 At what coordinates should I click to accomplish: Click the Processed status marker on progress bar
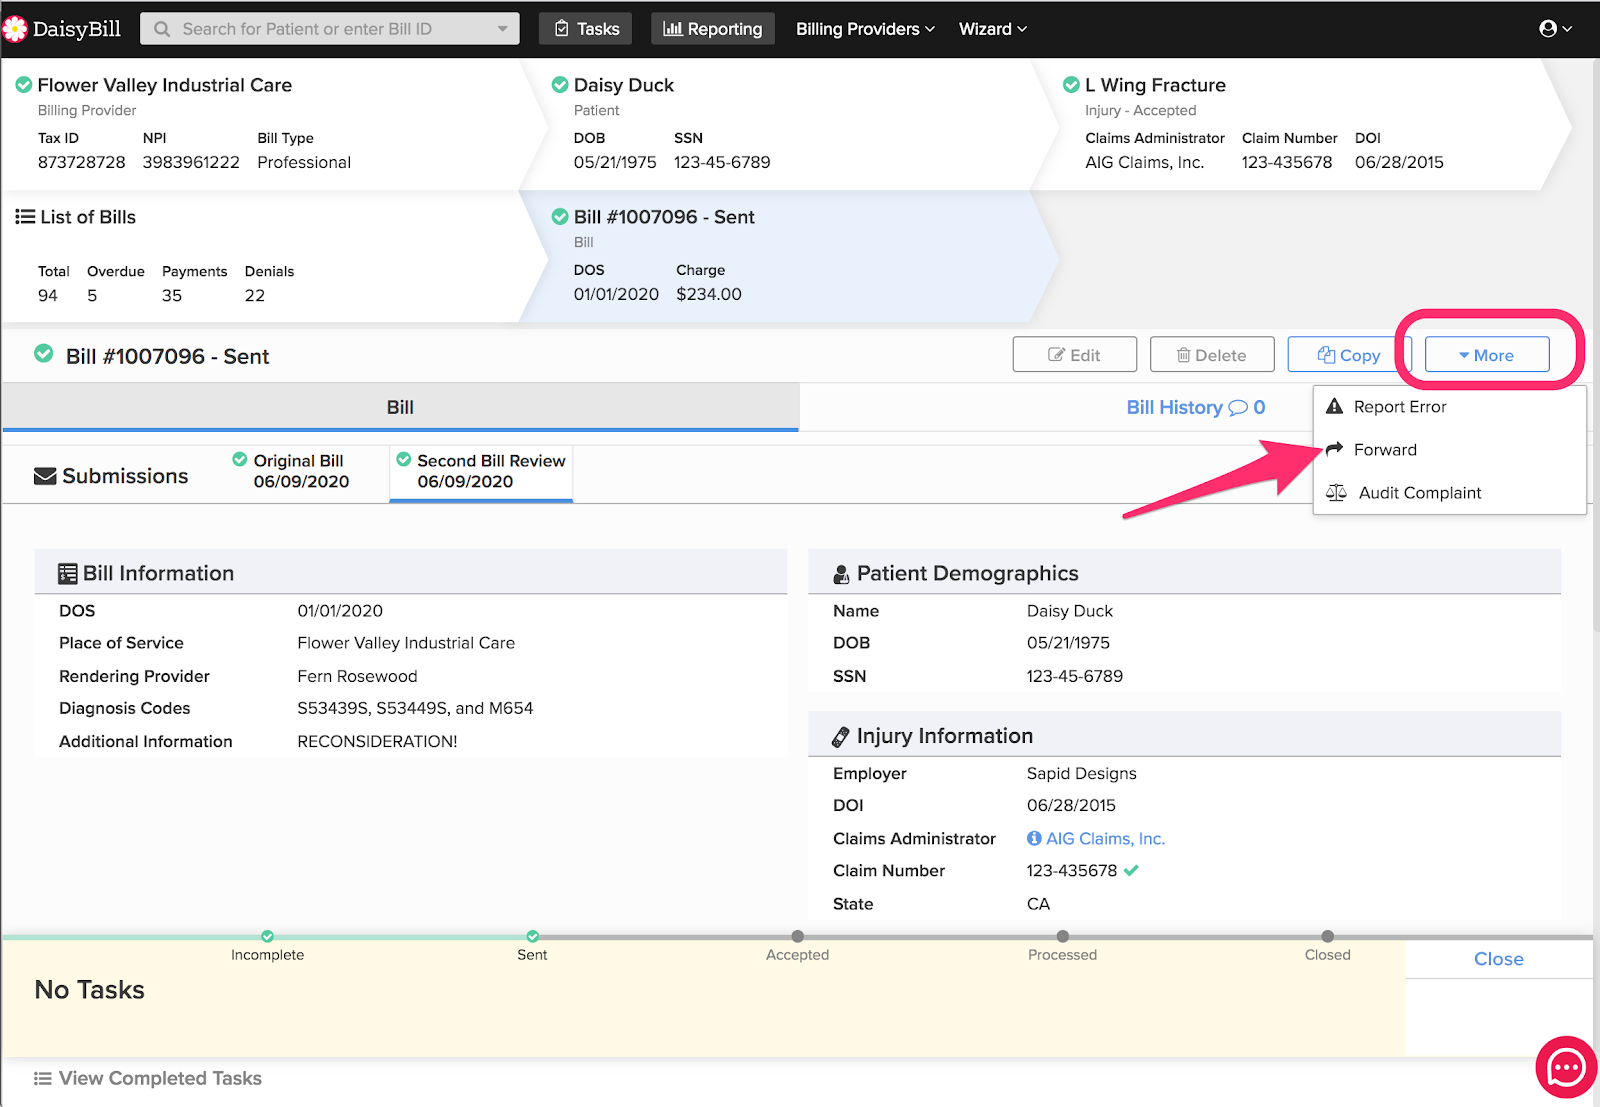[1062, 937]
